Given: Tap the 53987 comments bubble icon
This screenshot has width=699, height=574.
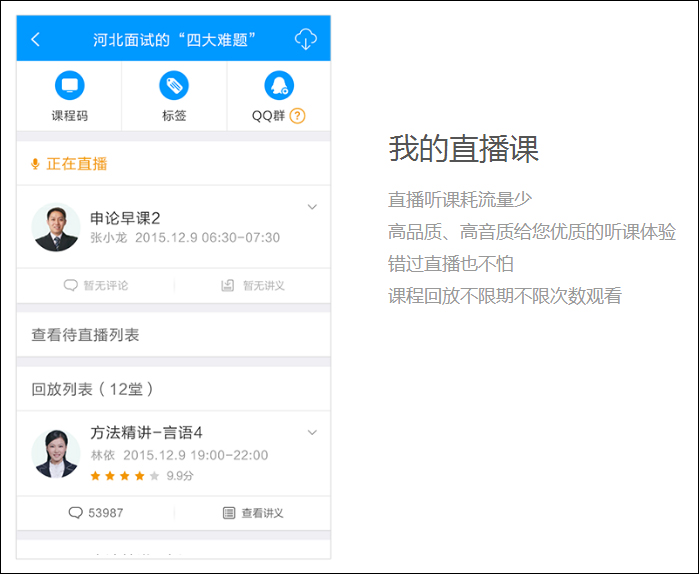Looking at the screenshot, I should [x=75, y=513].
